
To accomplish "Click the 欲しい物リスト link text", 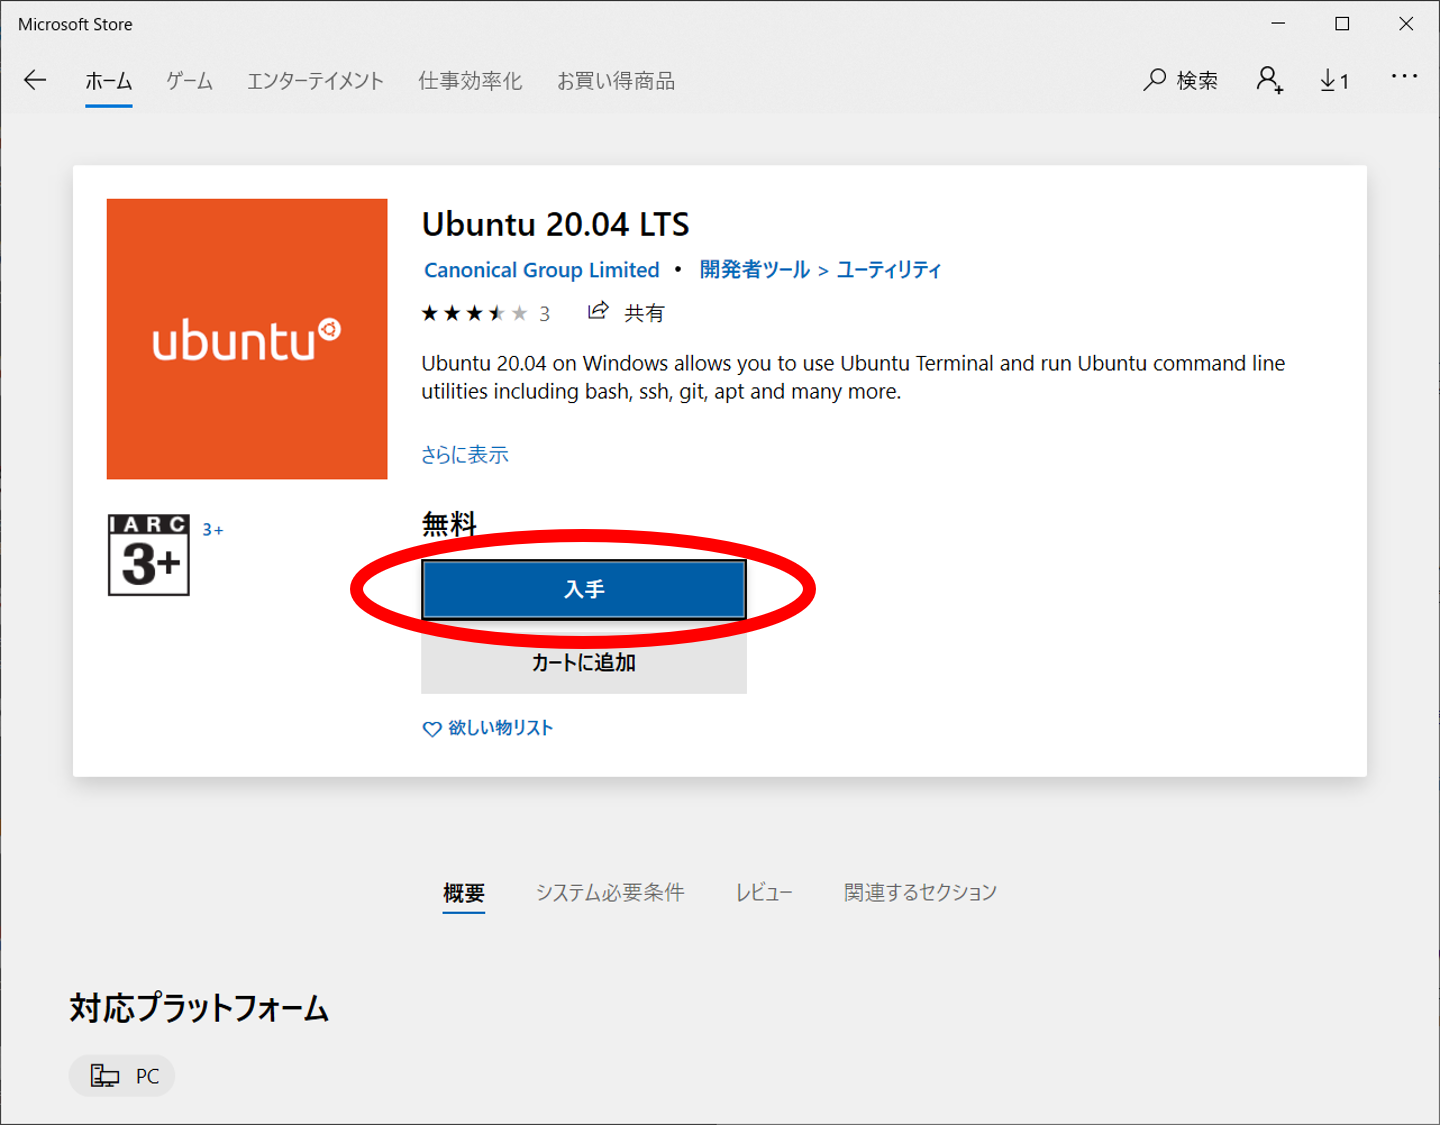I will (500, 728).
